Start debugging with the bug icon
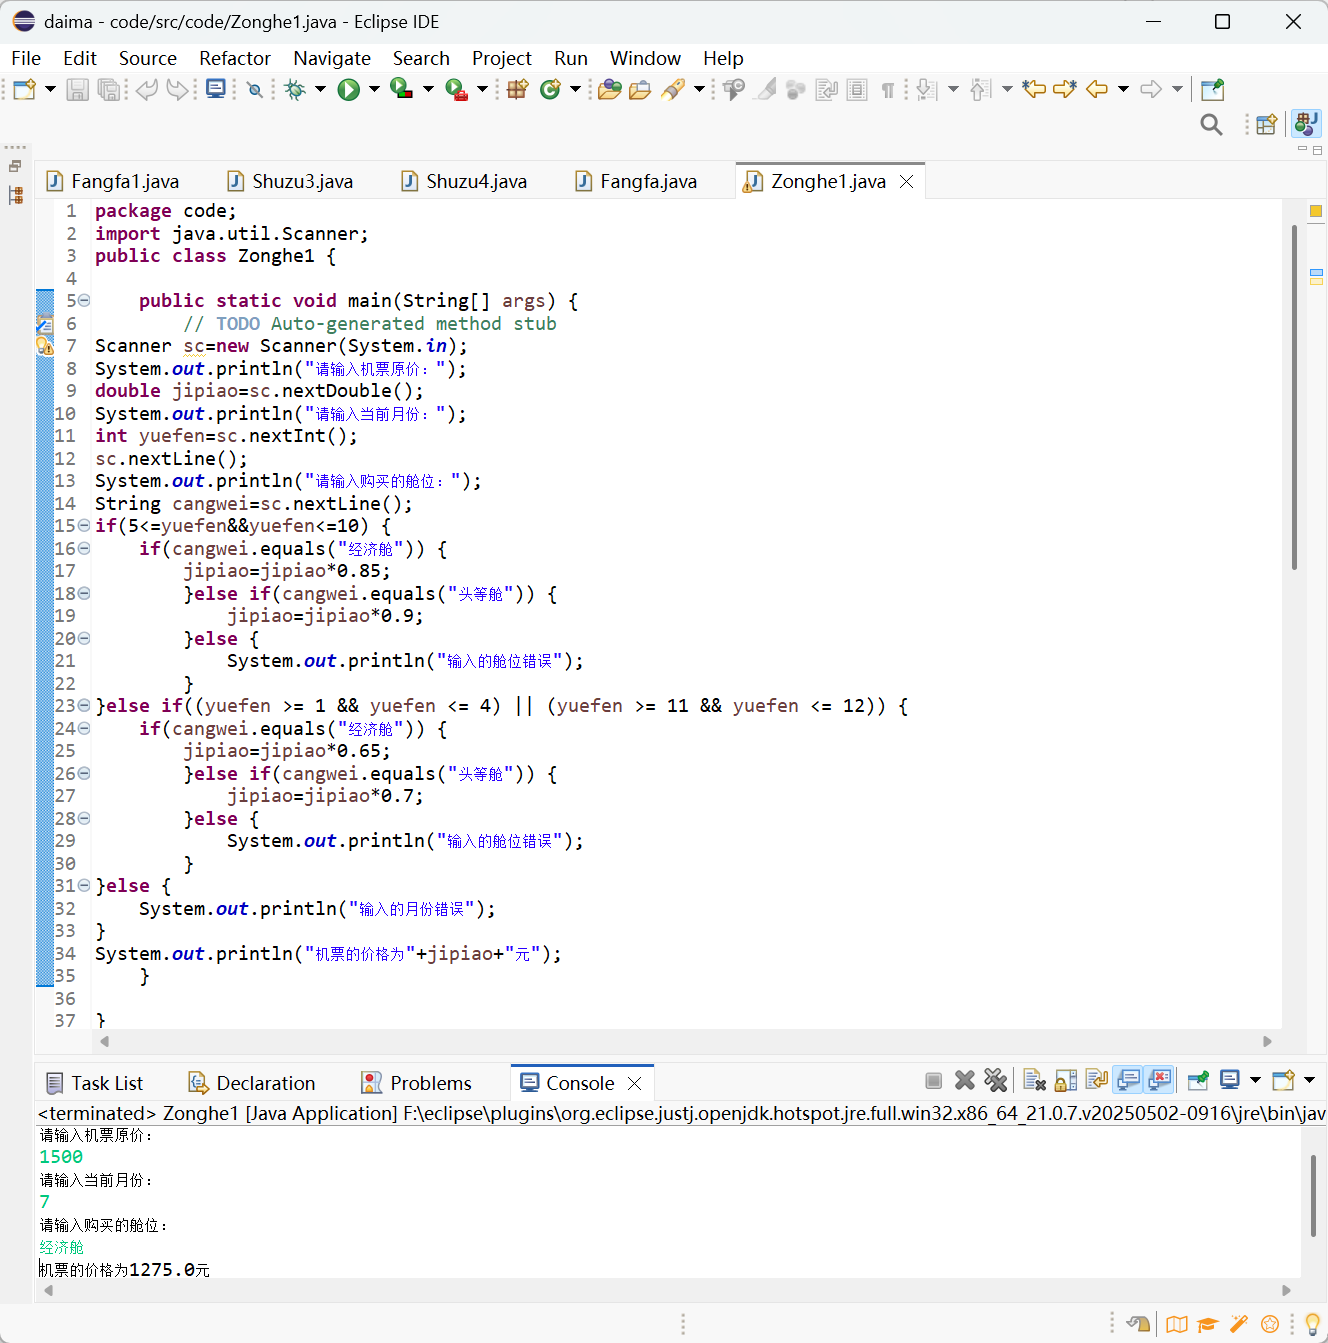The image size is (1328, 1343). 295,90
